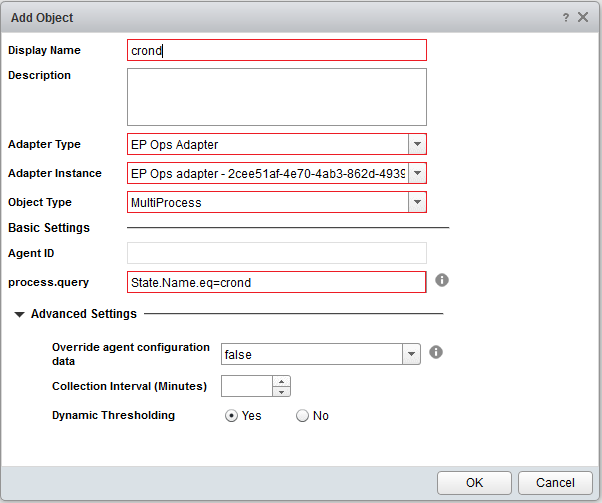This screenshot has height=503, width=602.
Task: Focus the Agent ID input field
Action: click(277, 253)
